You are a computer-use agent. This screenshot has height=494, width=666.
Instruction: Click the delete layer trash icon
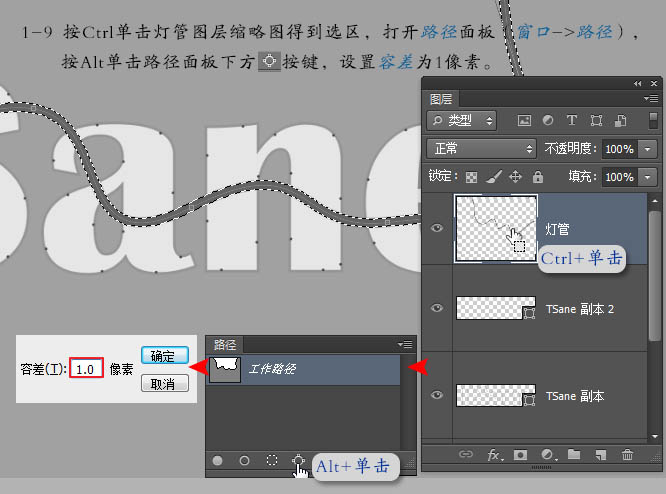(x=627, y=454)
